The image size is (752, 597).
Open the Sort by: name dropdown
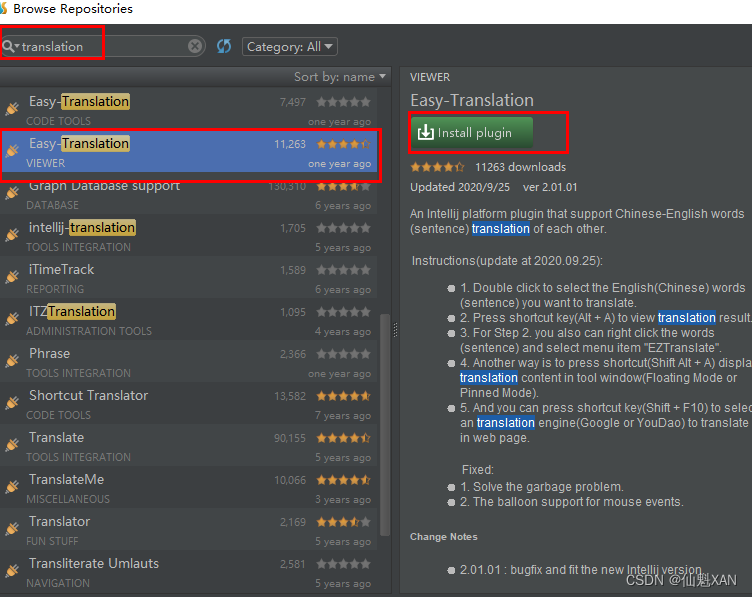[340, 77]
